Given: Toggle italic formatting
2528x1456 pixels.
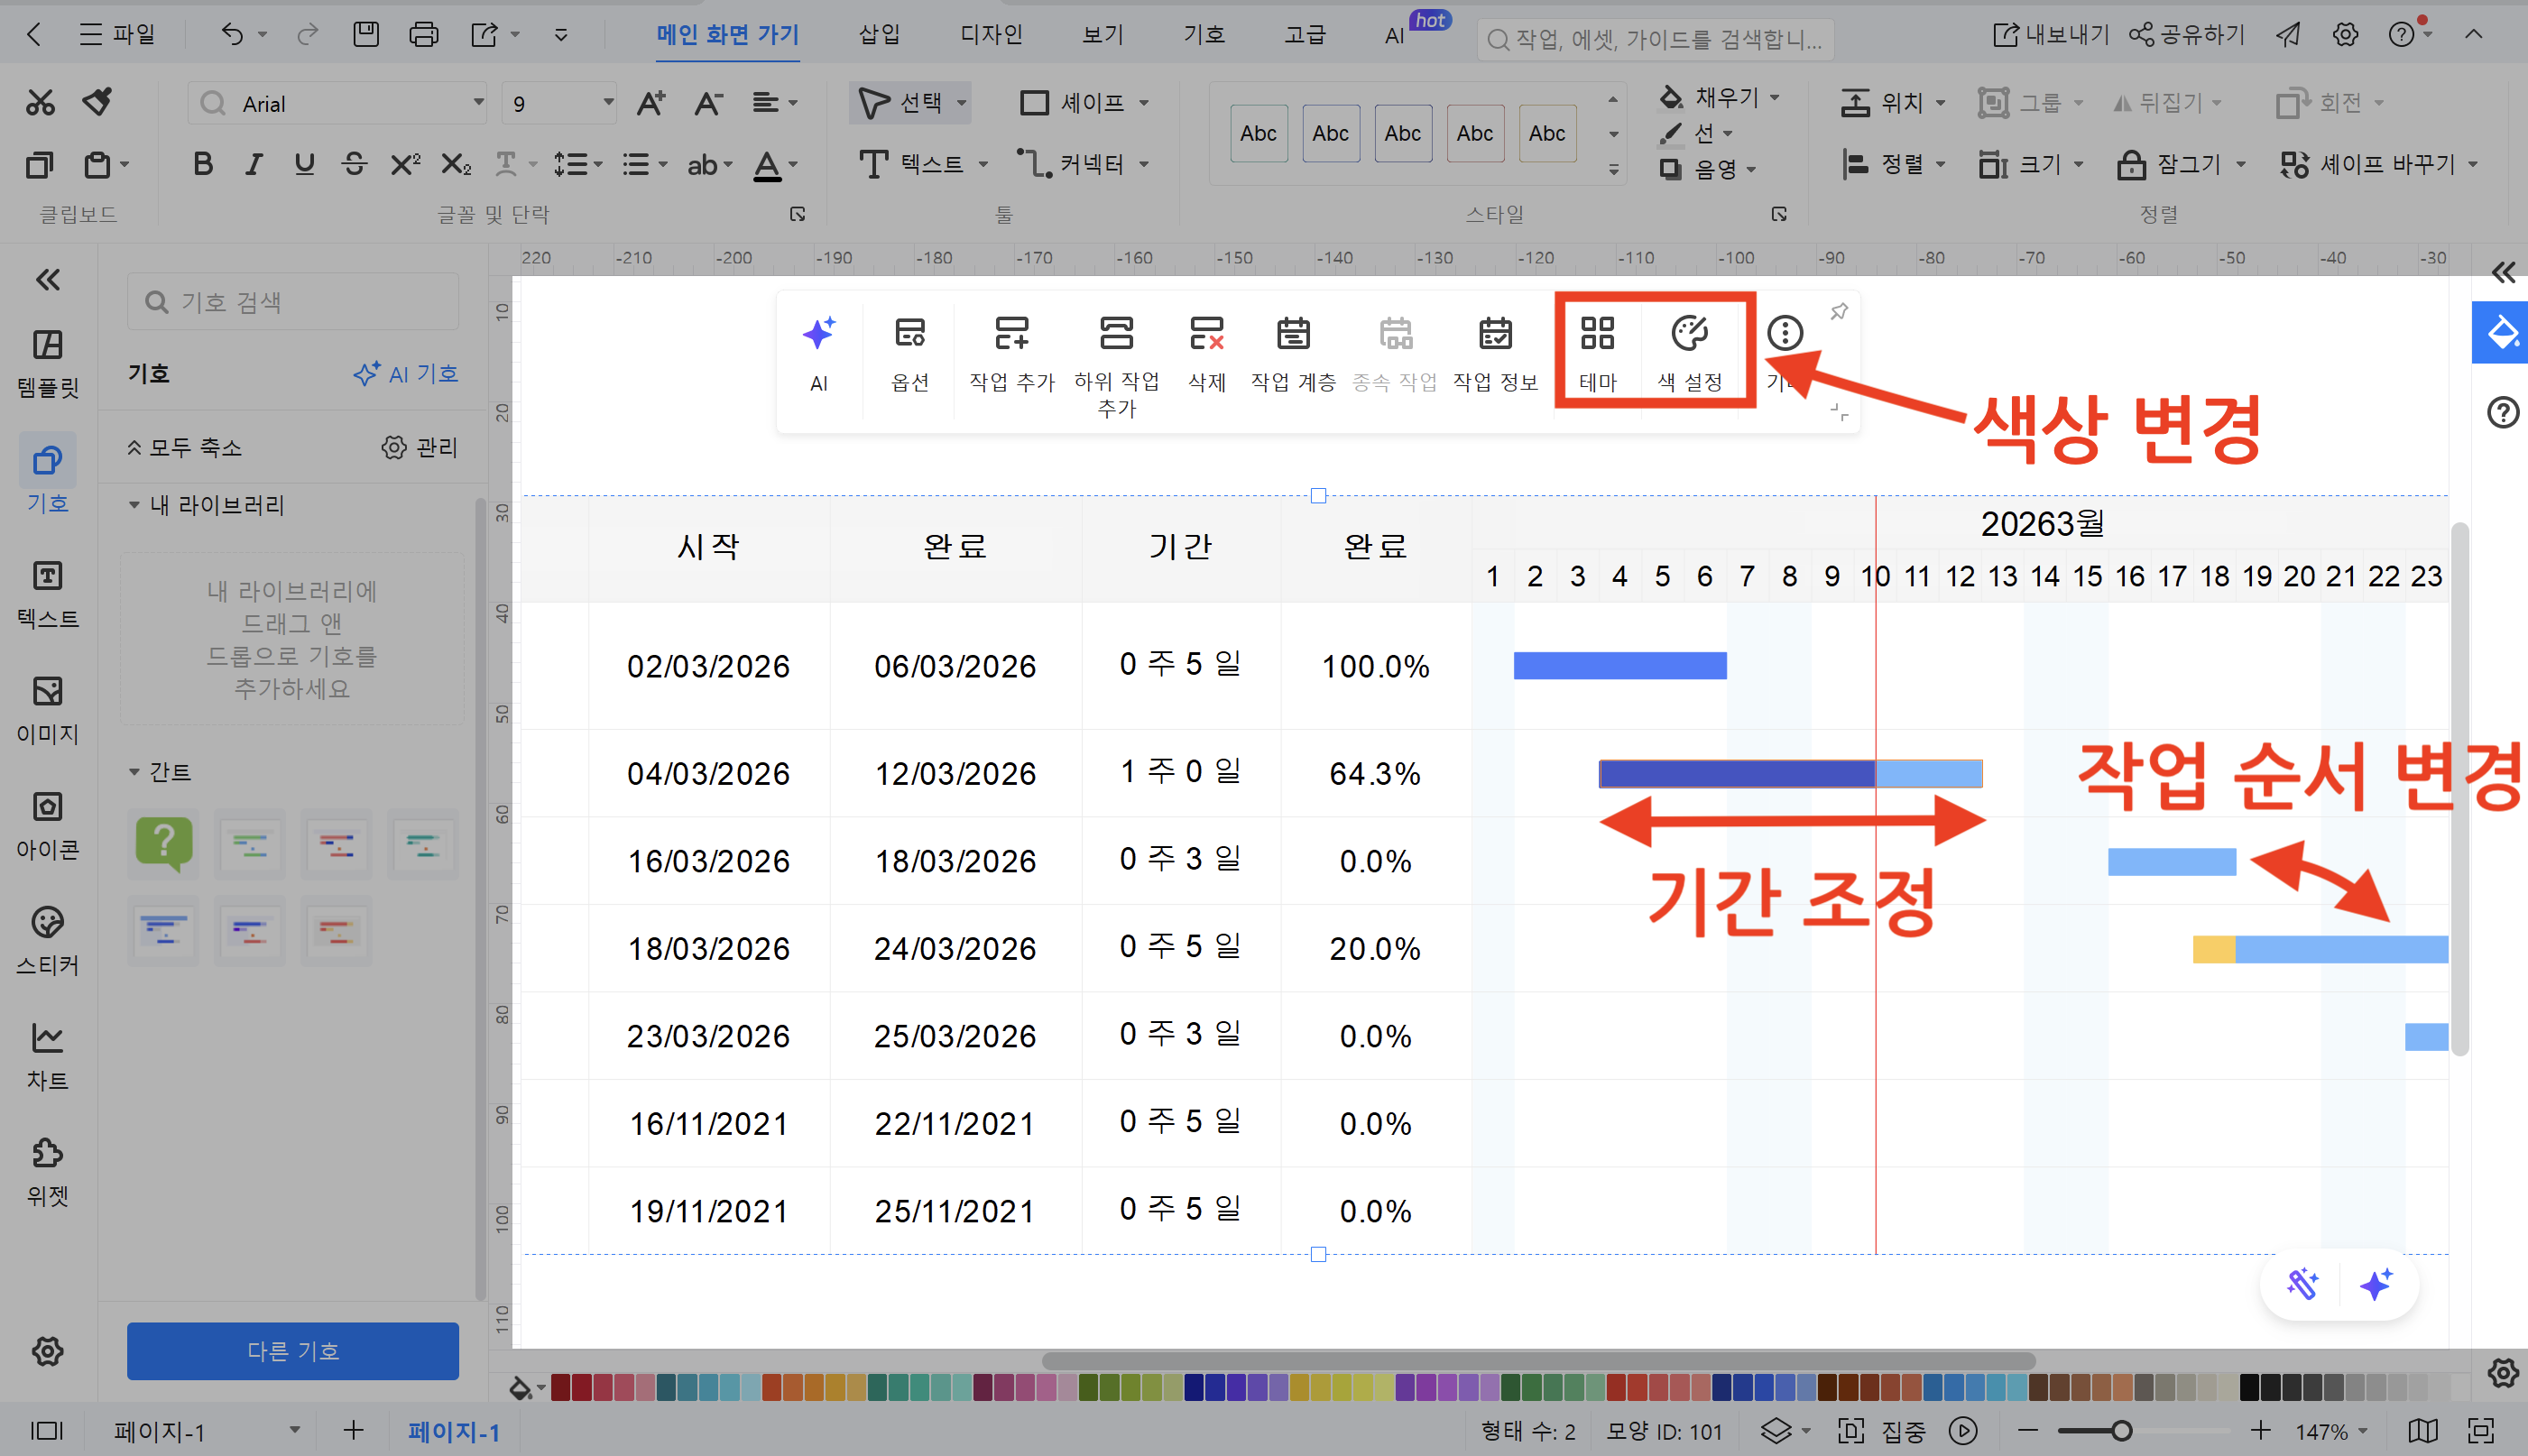Looking at the screenshot, I should 253,164.
